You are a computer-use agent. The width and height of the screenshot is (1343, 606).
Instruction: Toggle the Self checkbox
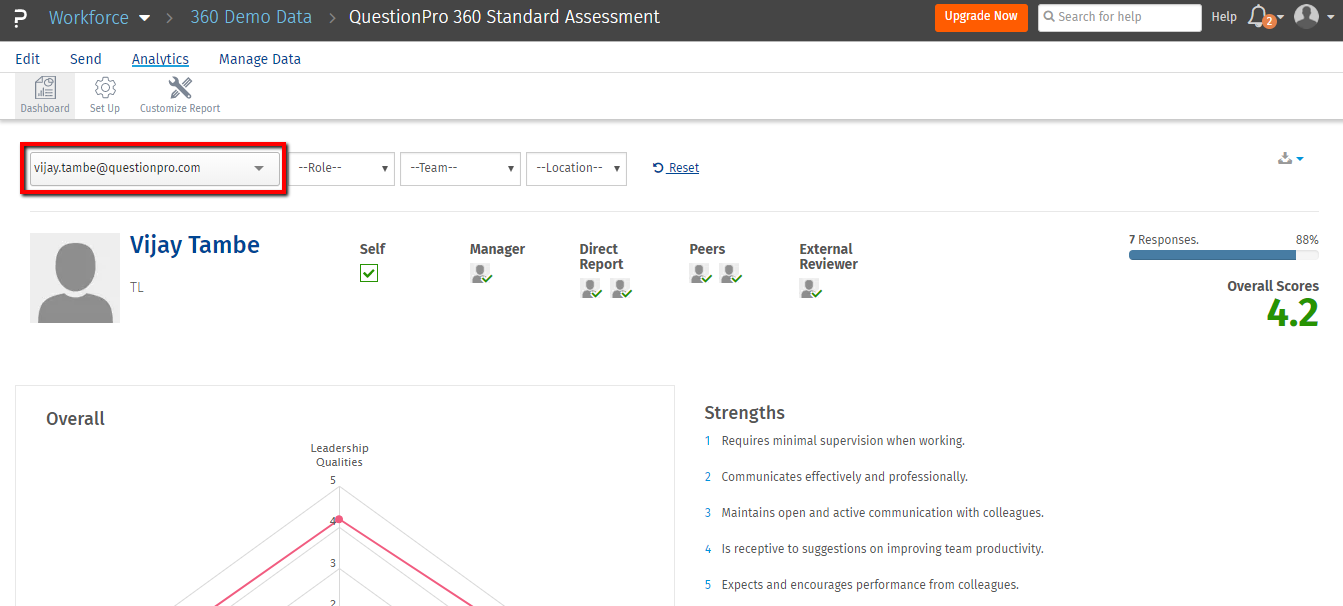pyautogui.click(x=369, y=273)
